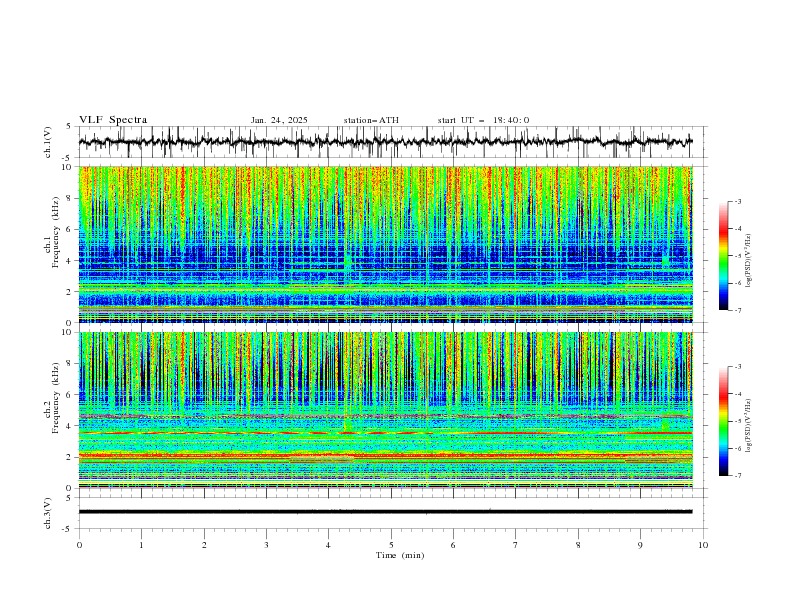This screenshot has width=792, height=612.
Task: Click time-axis tick label "3"
Action: (x=266, y=545)
